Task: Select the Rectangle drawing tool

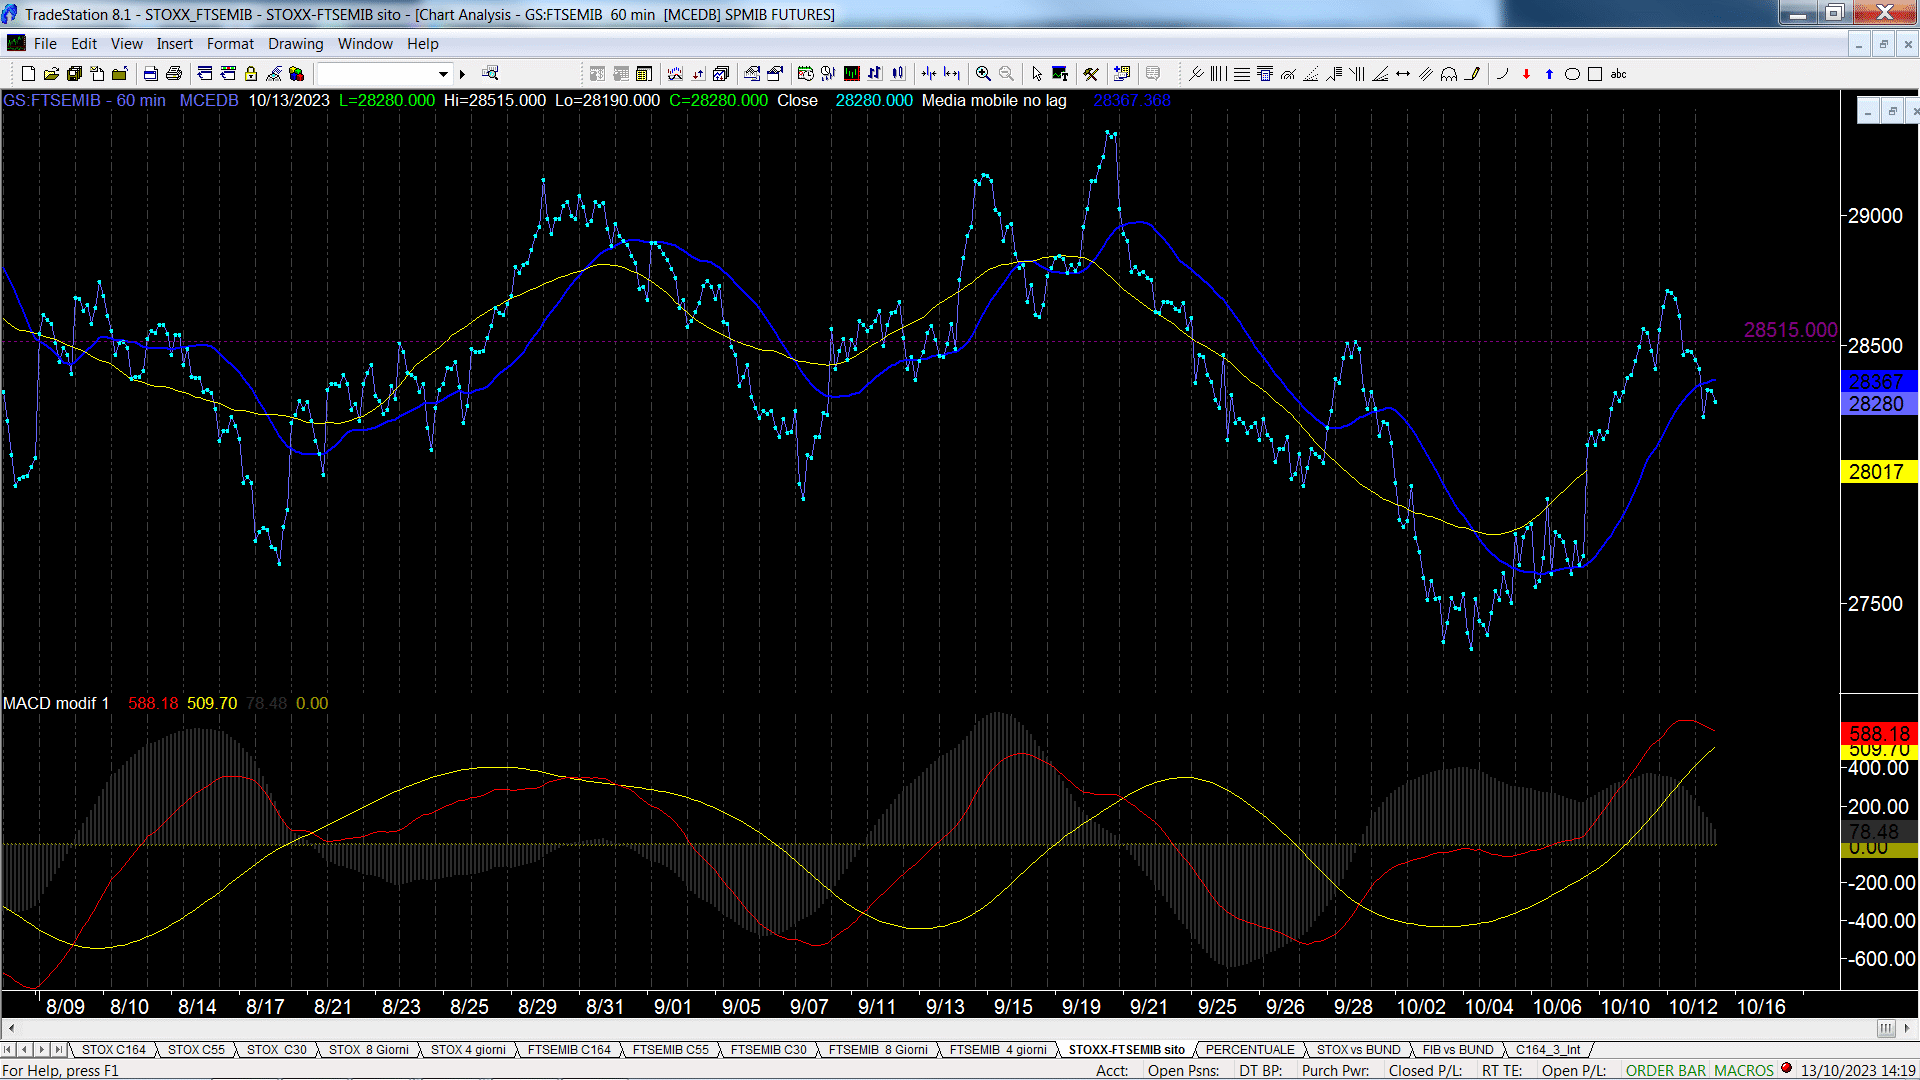Action: 1595,74
